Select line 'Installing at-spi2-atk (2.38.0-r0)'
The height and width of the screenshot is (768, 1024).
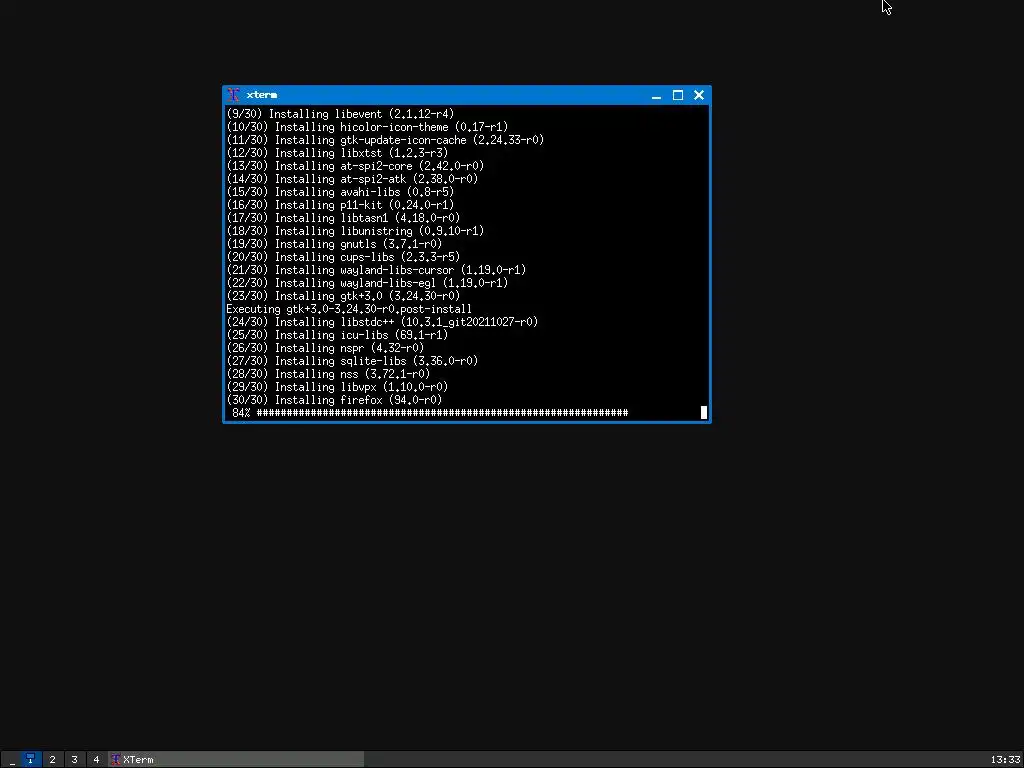coord(352,178)
